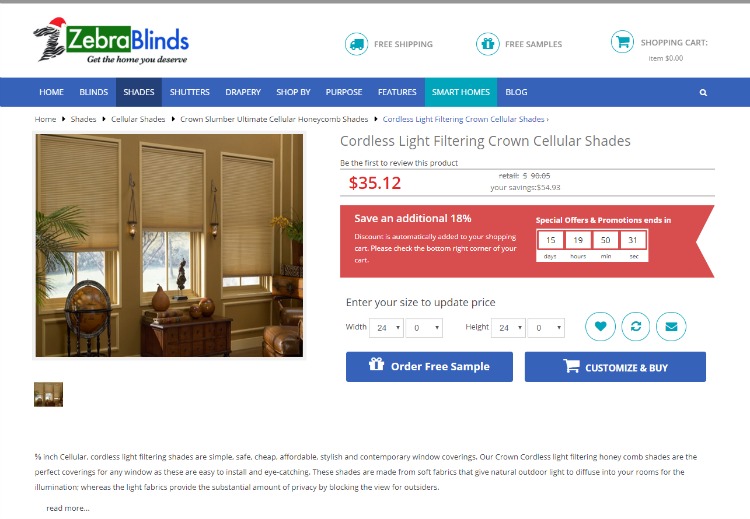Open the shopping cart icon
Viewport: 750px width, 519px height.
(622, 42)
